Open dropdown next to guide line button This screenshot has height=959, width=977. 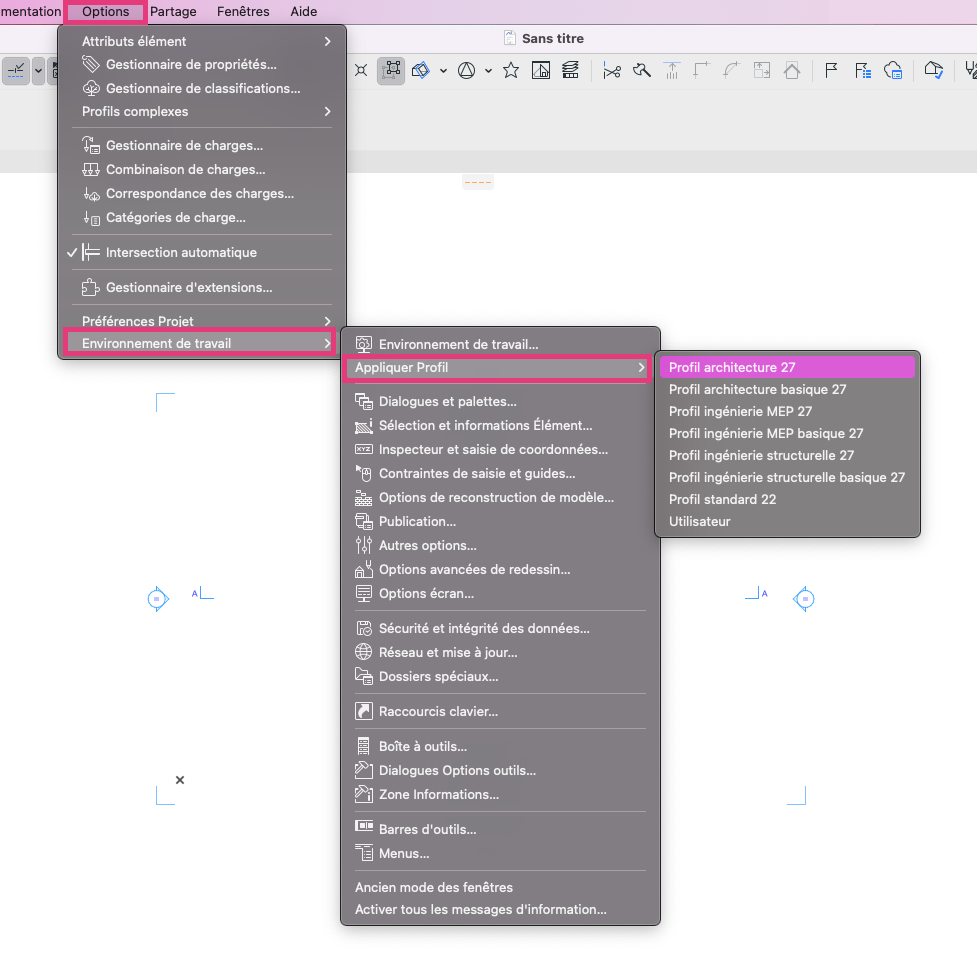(x=38, y=70)
